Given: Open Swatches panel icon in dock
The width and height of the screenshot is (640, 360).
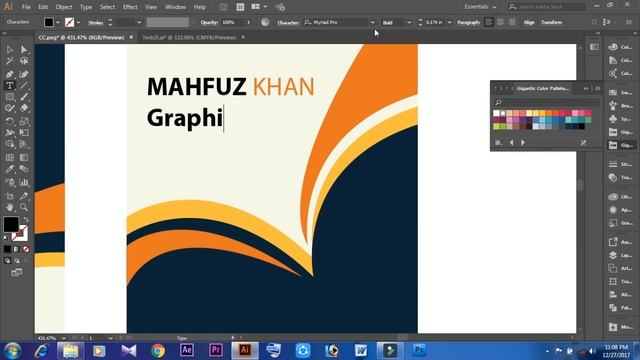Looking at the screenshot, I should coord(613,93).
